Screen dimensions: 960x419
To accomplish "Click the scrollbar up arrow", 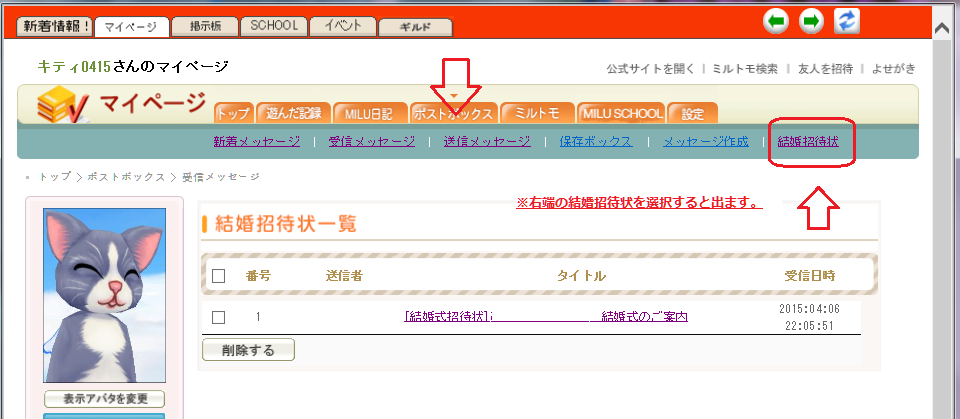I will (942, 28).
